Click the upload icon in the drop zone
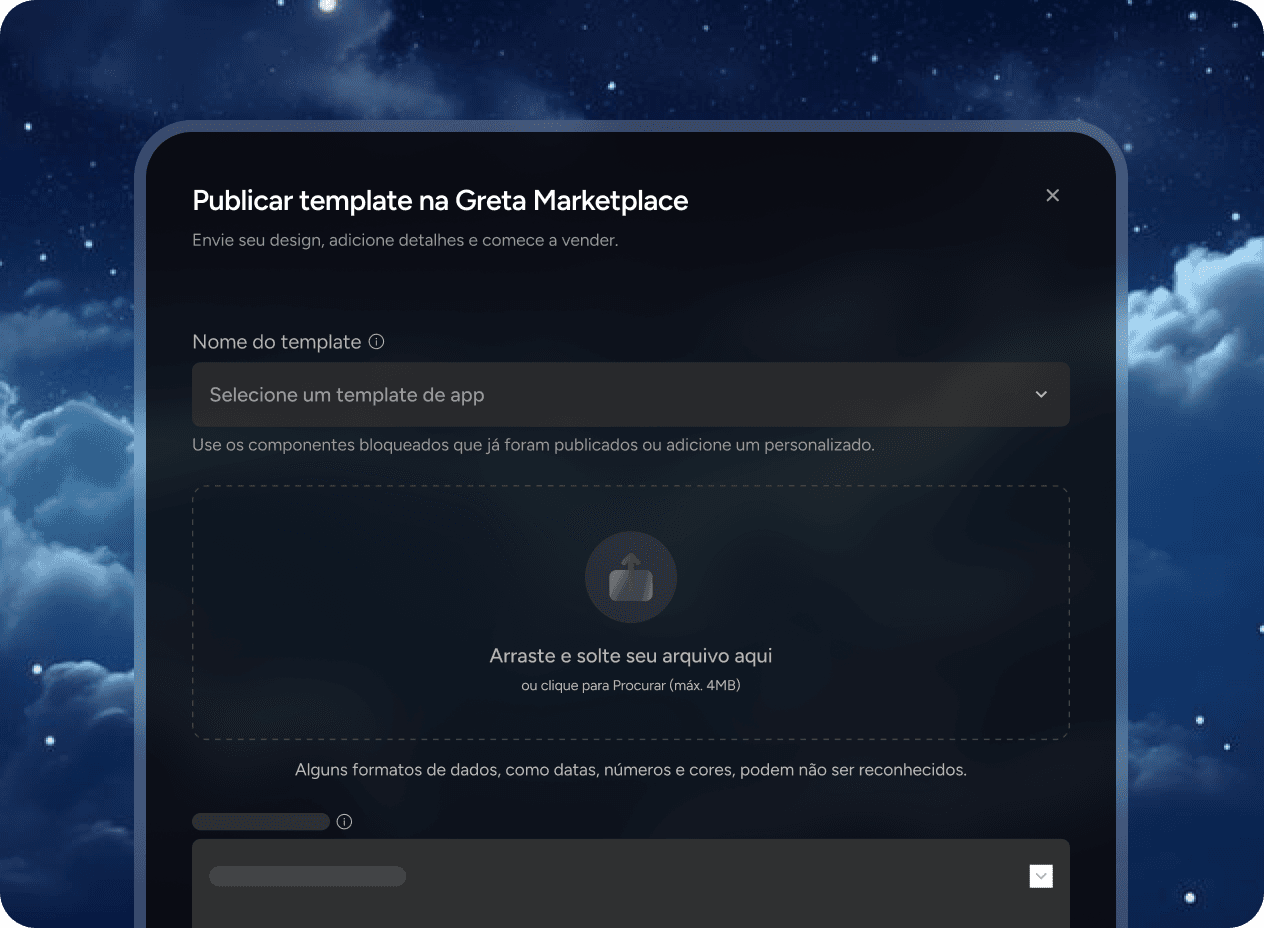The width and height of the screenshot is (1264, 928). 631,577
